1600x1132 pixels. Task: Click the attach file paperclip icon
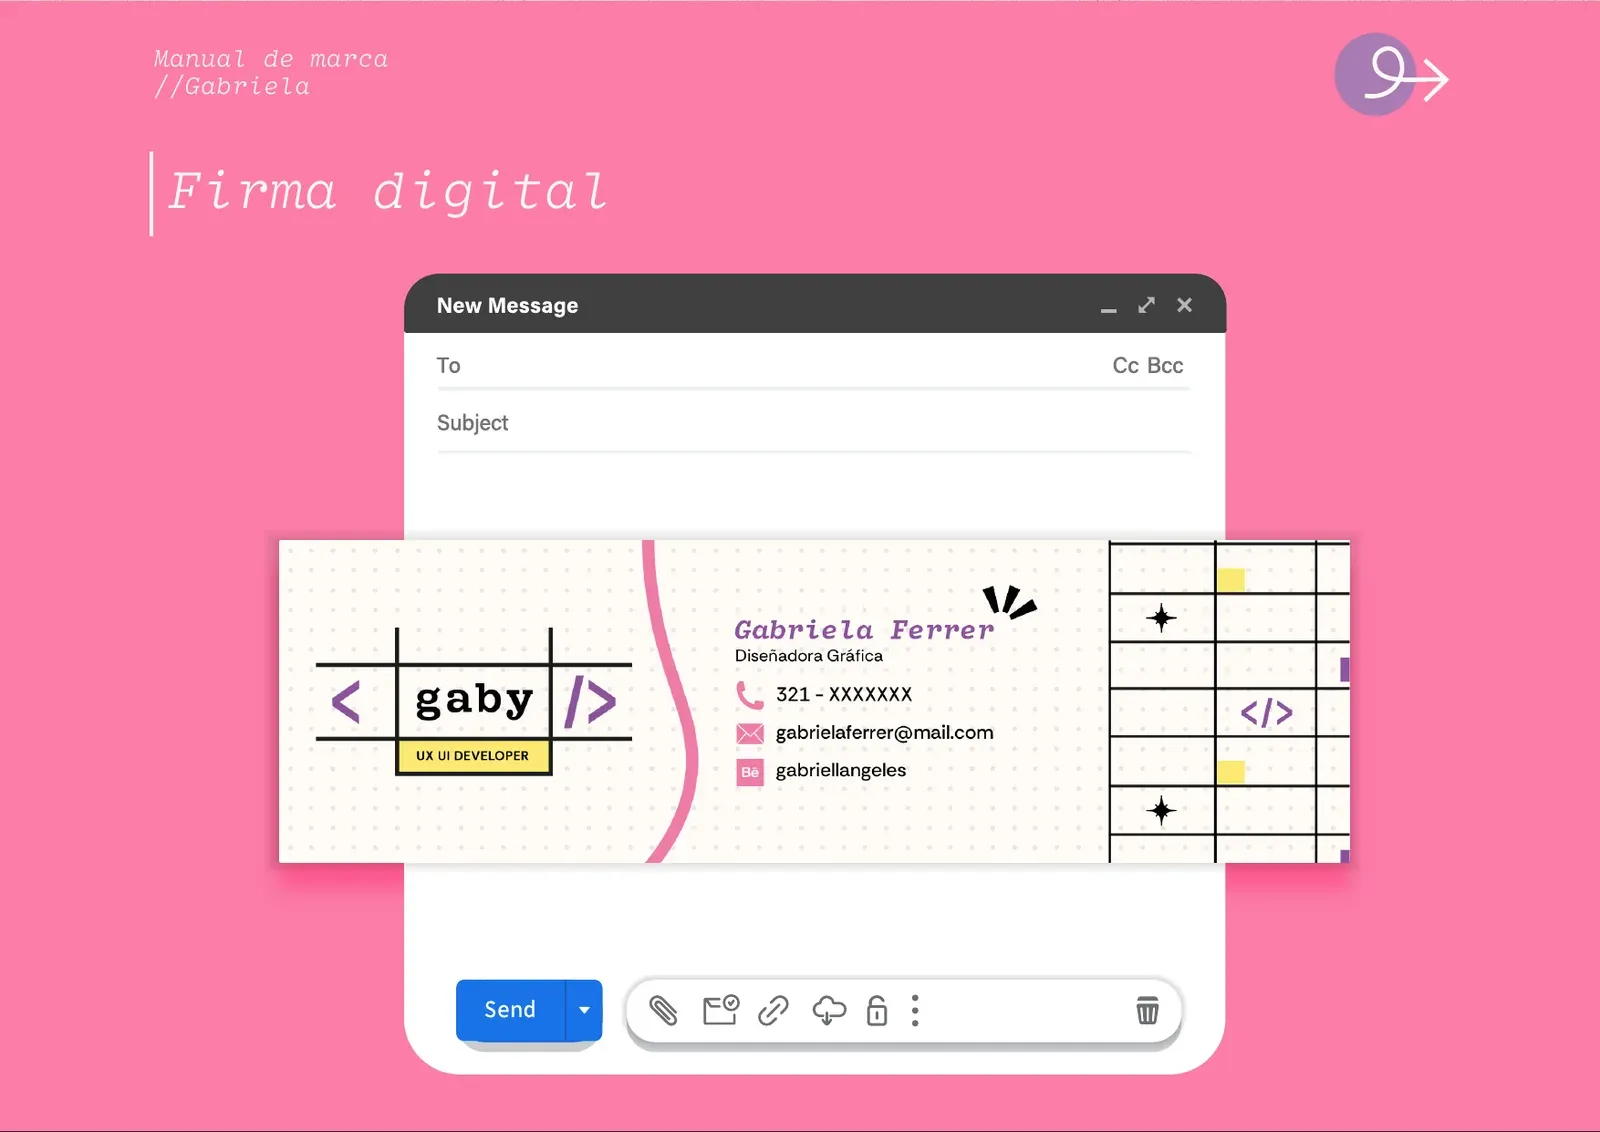point(663,1011)
